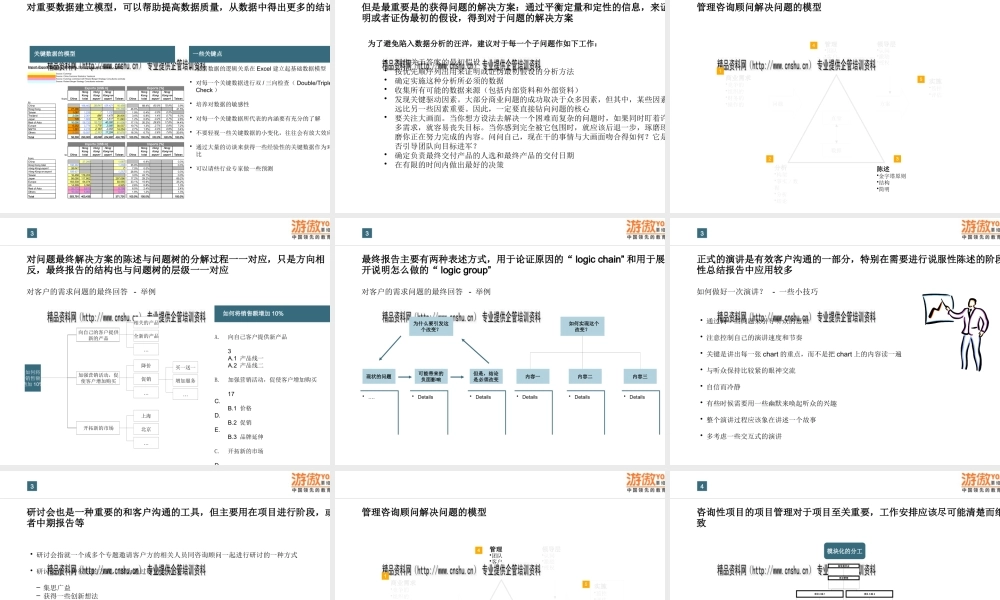The width and height of the screenshot is (1000, 600).
Task: Click the slide number badge 4
Action: pos(702,486)
